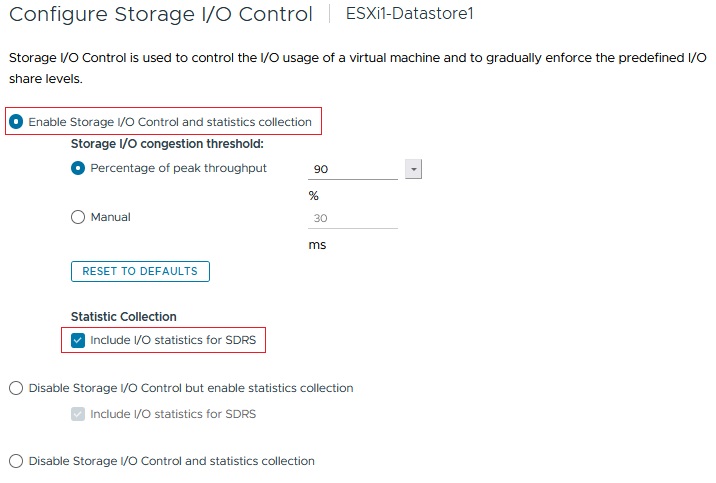
Task: Click the ms unit label
Action: pos(317,245)
